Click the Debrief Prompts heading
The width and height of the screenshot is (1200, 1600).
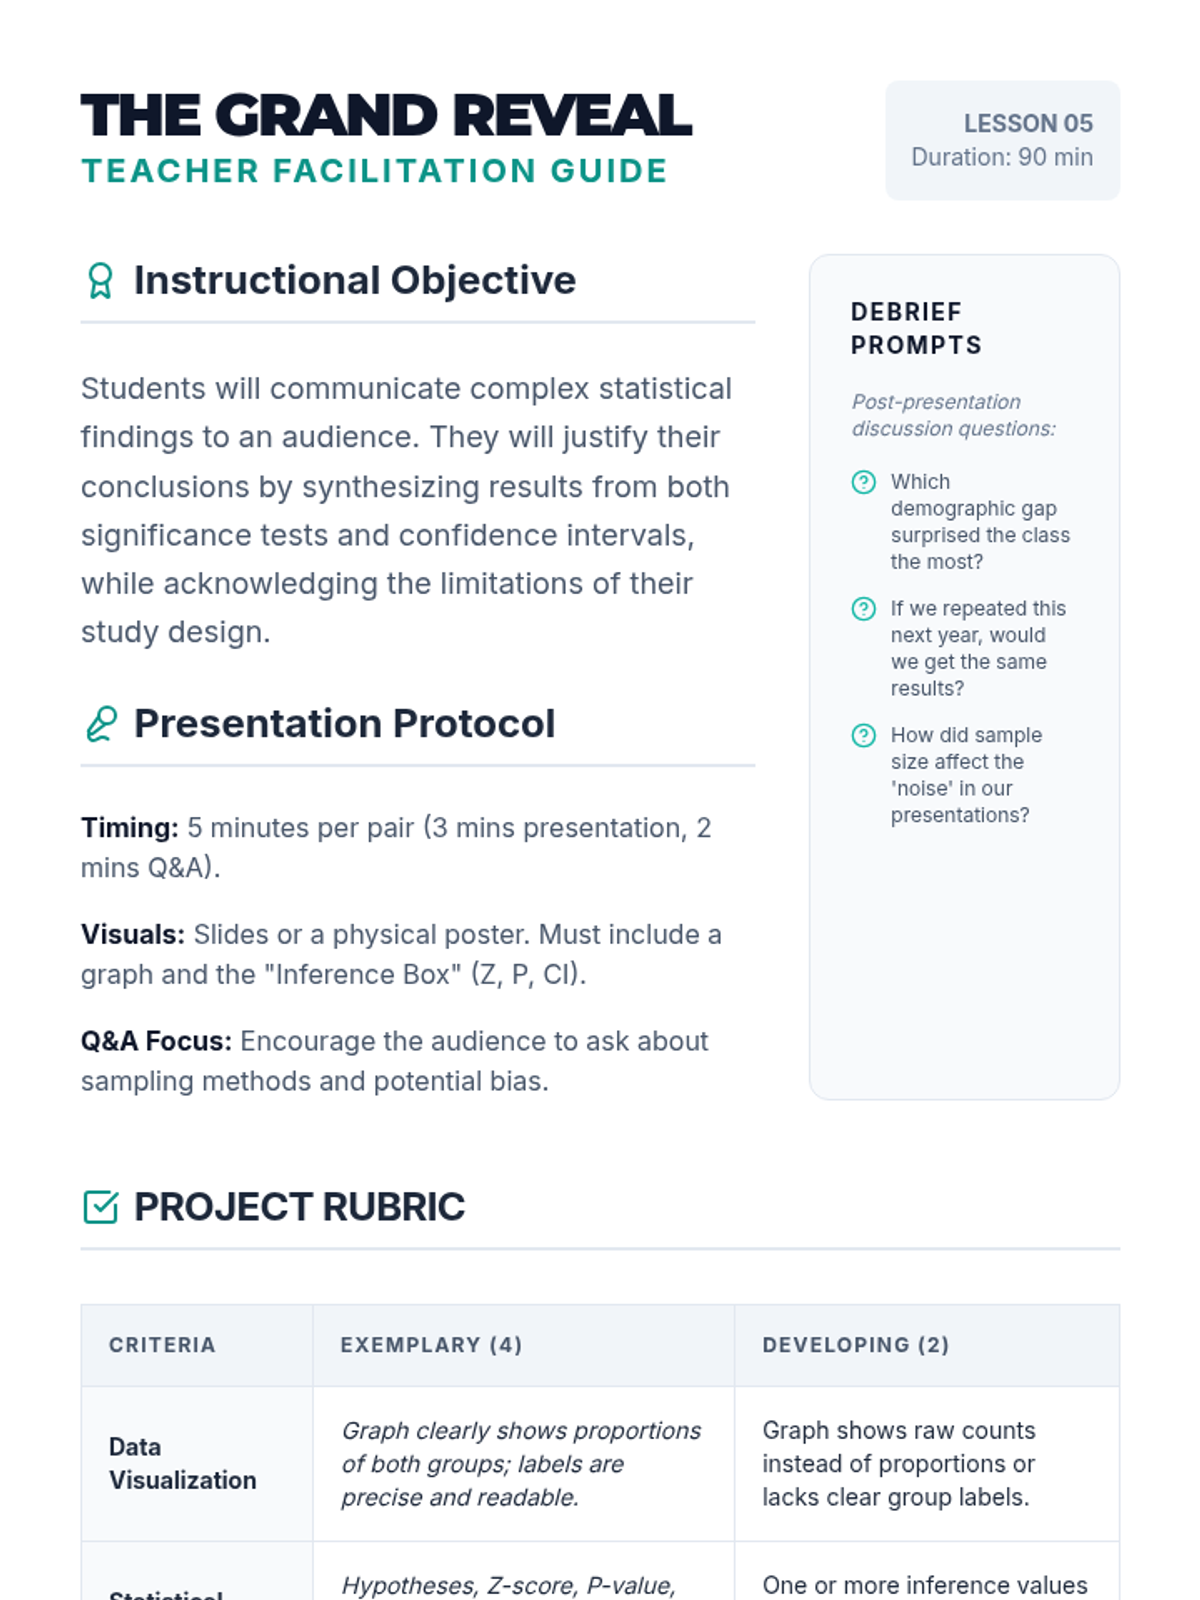(916, 328)
